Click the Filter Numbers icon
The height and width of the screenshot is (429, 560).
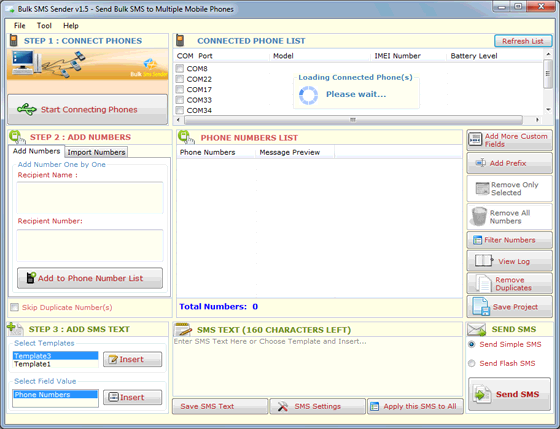click(x=478, y=240)
